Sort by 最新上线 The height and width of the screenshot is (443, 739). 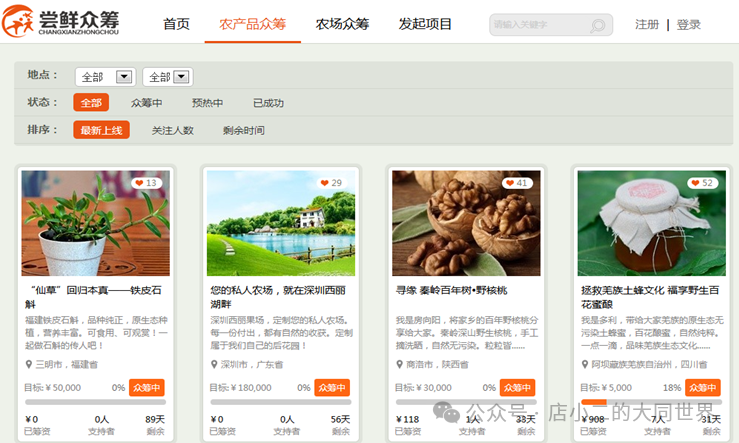pos(101,130)
